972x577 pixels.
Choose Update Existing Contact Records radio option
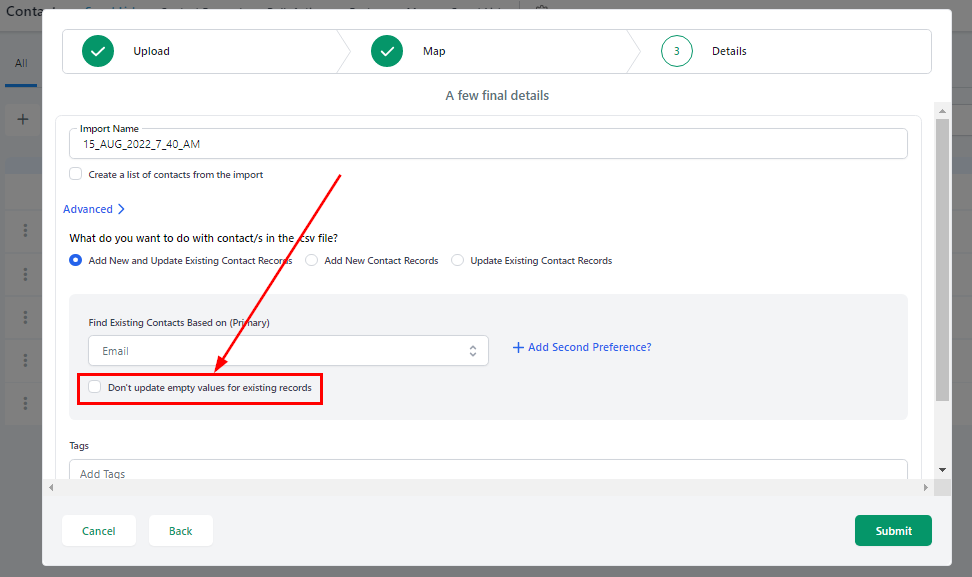click(458, 260)
